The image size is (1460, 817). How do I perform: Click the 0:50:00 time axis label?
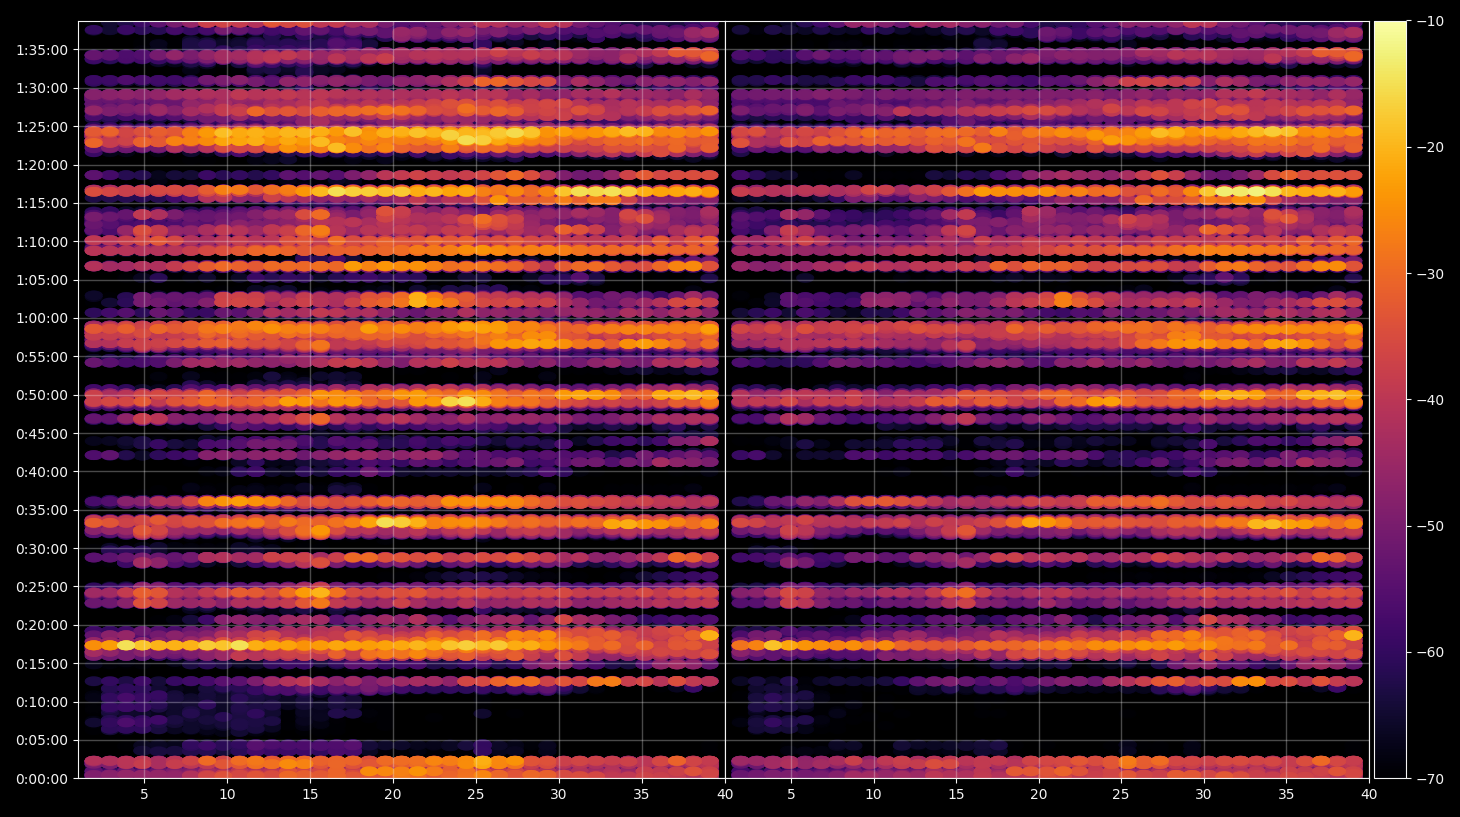42,395
